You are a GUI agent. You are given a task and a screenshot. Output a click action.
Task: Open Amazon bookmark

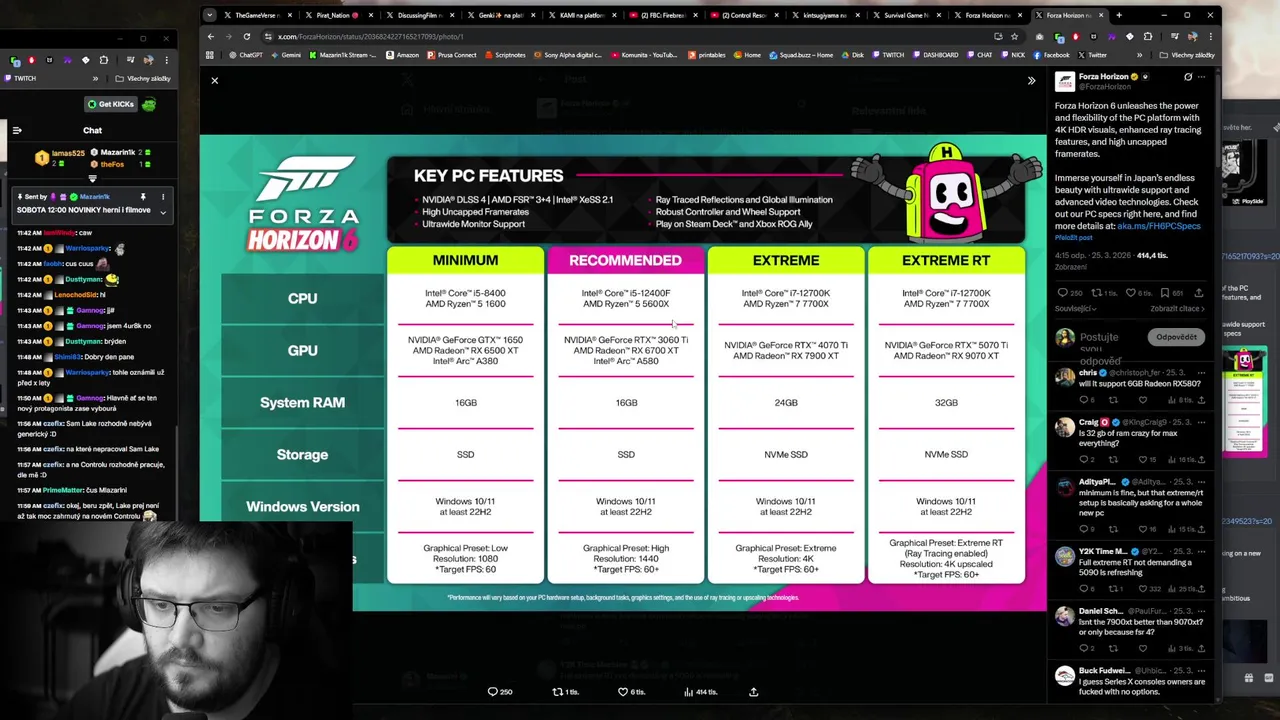[402, 55]
